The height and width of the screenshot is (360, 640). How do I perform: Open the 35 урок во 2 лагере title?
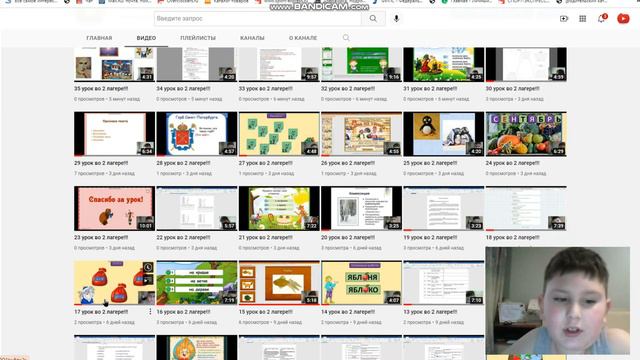[101, 89]
